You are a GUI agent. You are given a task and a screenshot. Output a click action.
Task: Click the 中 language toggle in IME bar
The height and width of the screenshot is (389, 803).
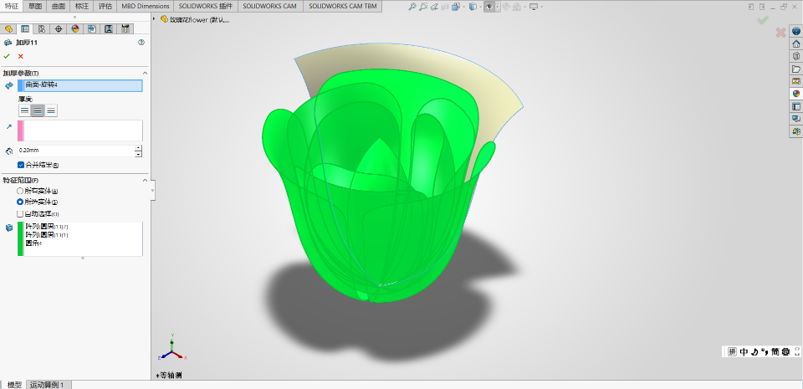(x=744, y=352)
